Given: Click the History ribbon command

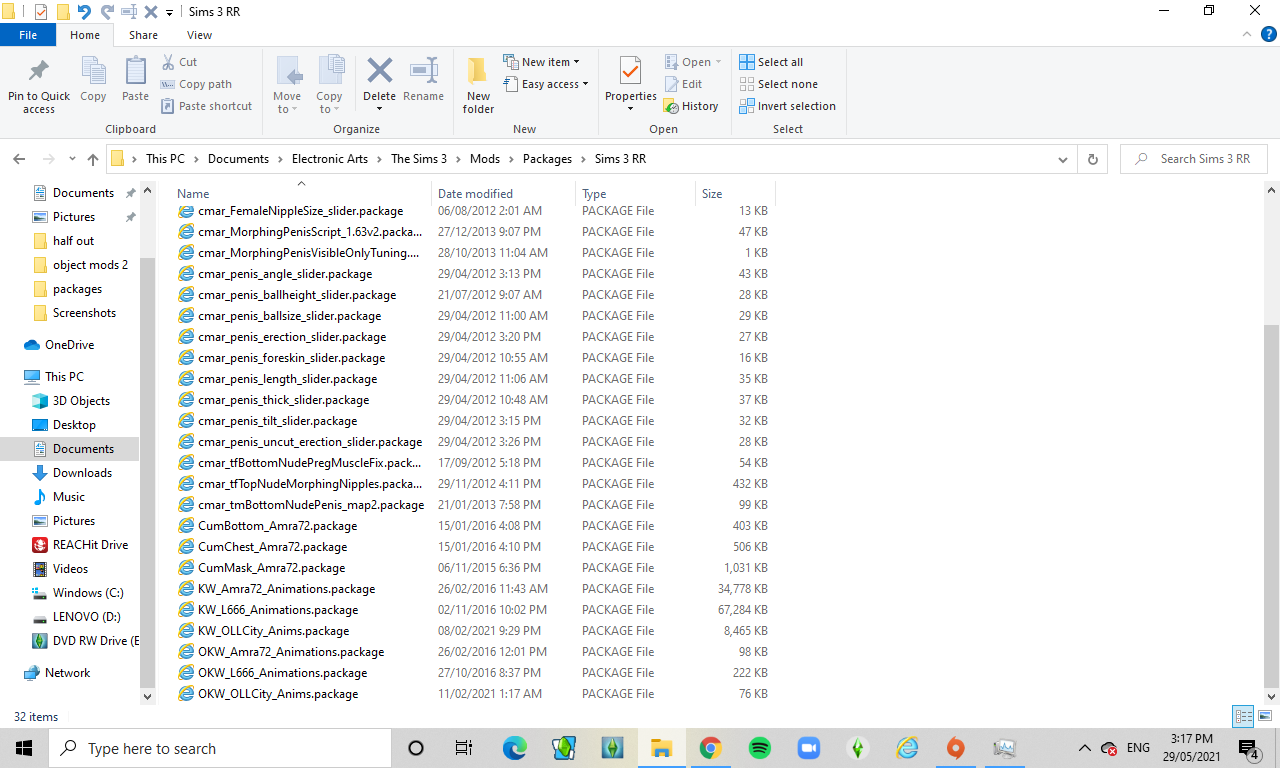Looking at the screenshot, I should coord(691,106).
